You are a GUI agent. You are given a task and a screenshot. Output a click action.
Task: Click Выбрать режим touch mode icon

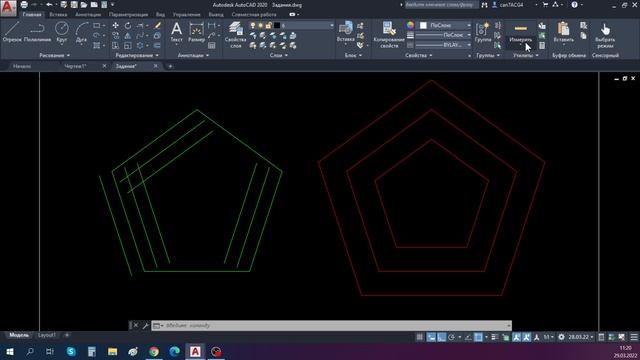pos(605,35)
